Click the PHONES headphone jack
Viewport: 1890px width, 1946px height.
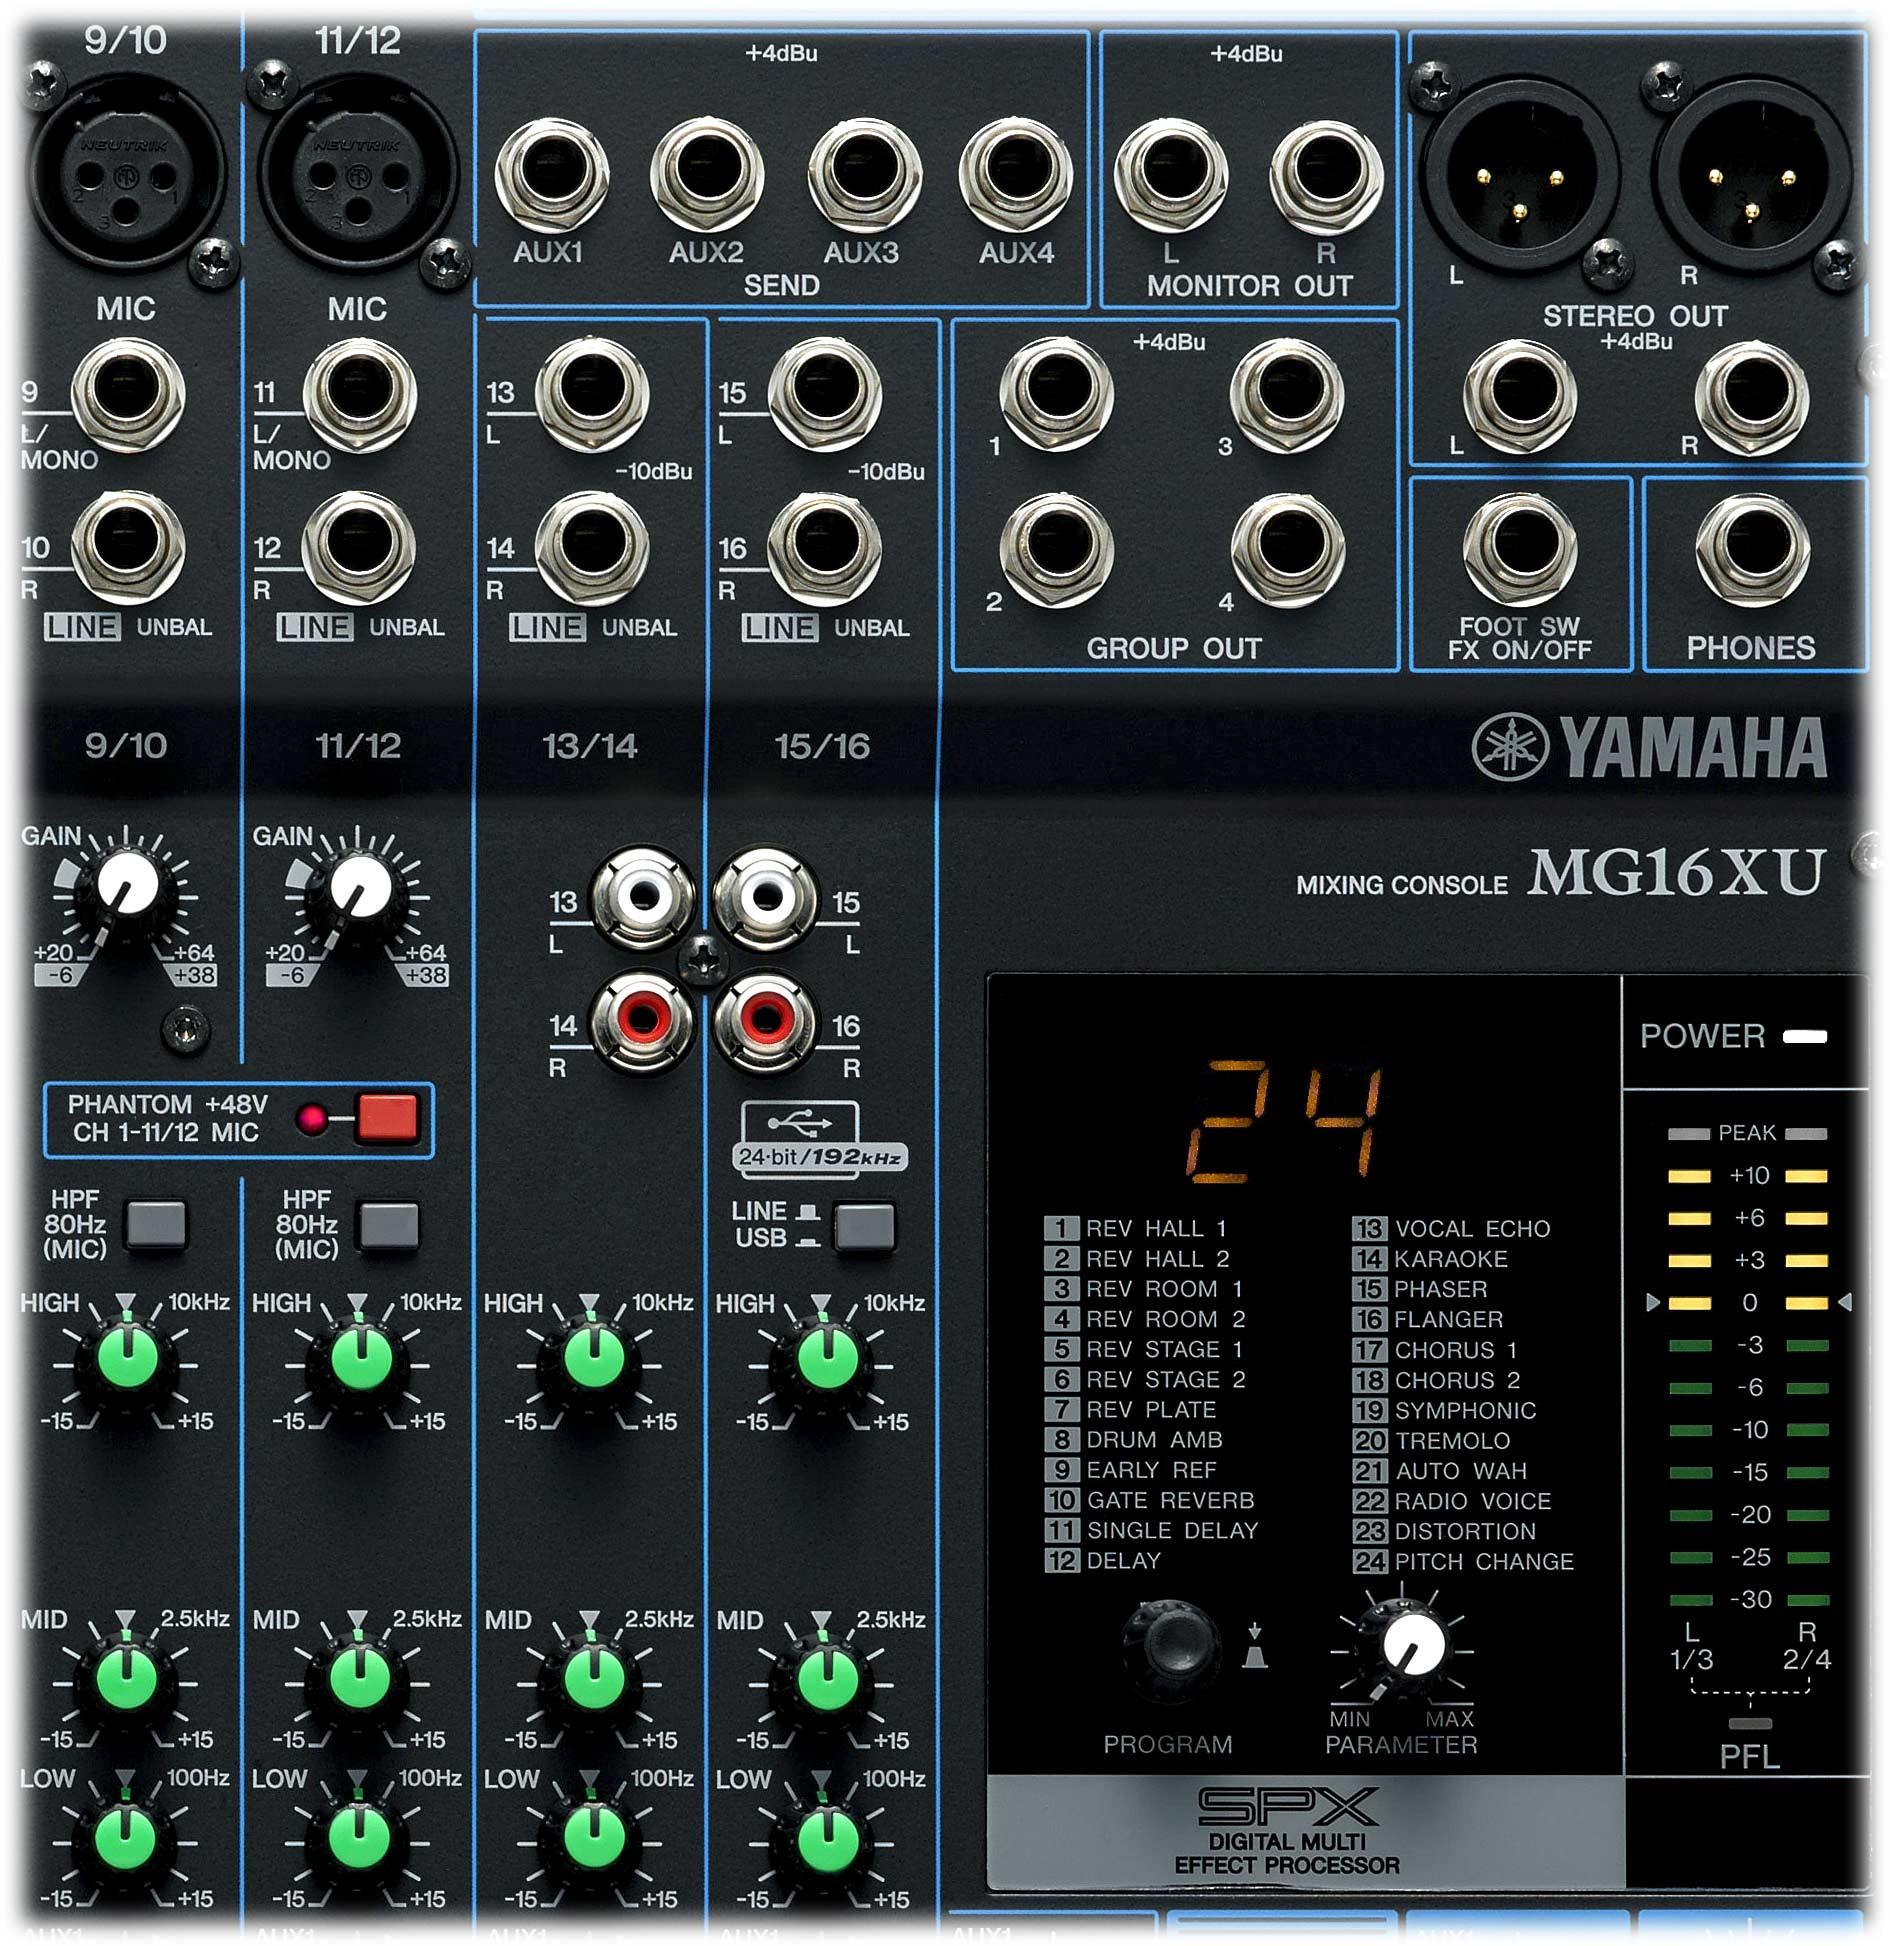1752,550
